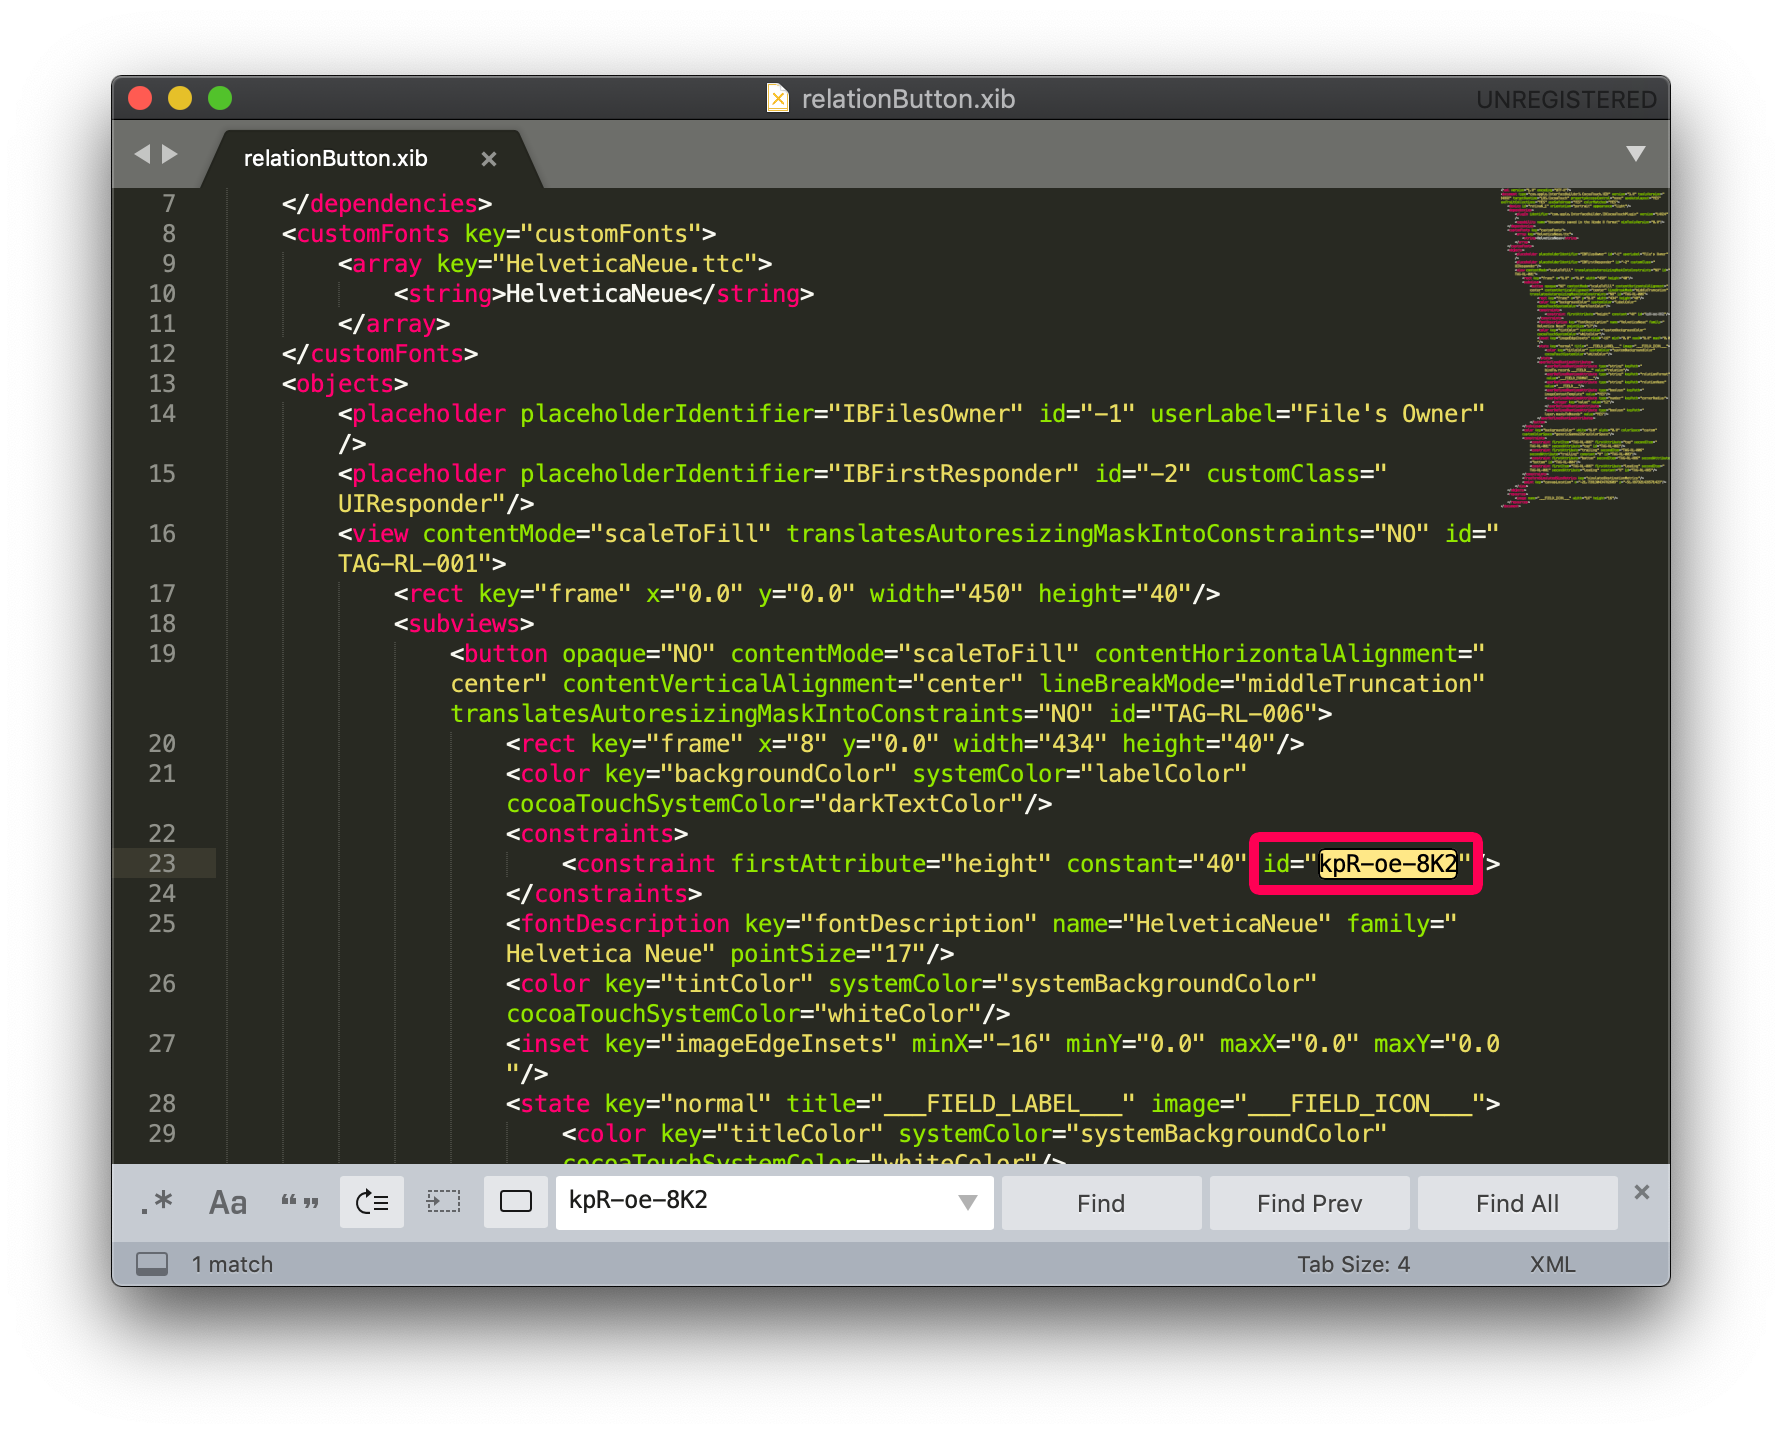Click the fontDescription tag
The height and width of the screenshot is (1434, 1782).
pyautogui.click(x=625, y=923)
